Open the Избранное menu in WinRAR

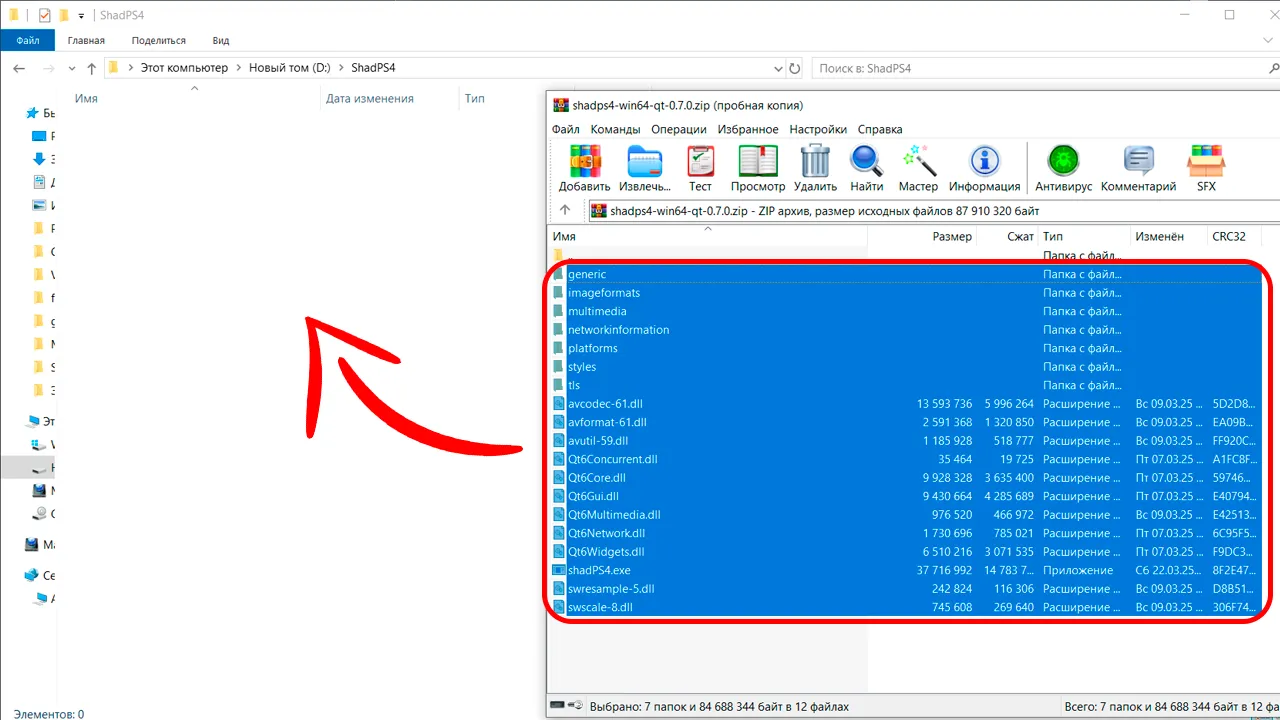[x=748, y=129]
